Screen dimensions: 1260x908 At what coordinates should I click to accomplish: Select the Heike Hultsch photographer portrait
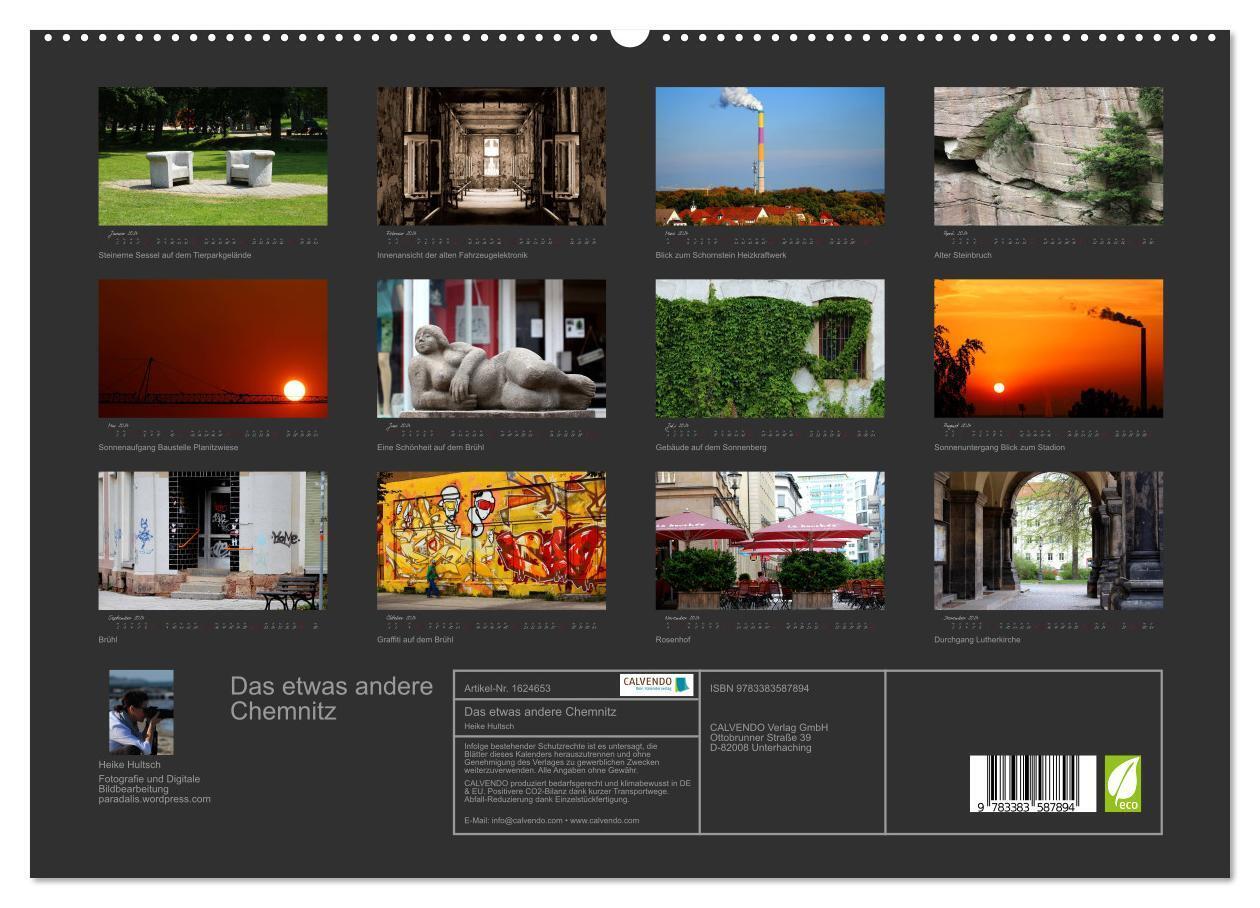click(x=141, y=712)
